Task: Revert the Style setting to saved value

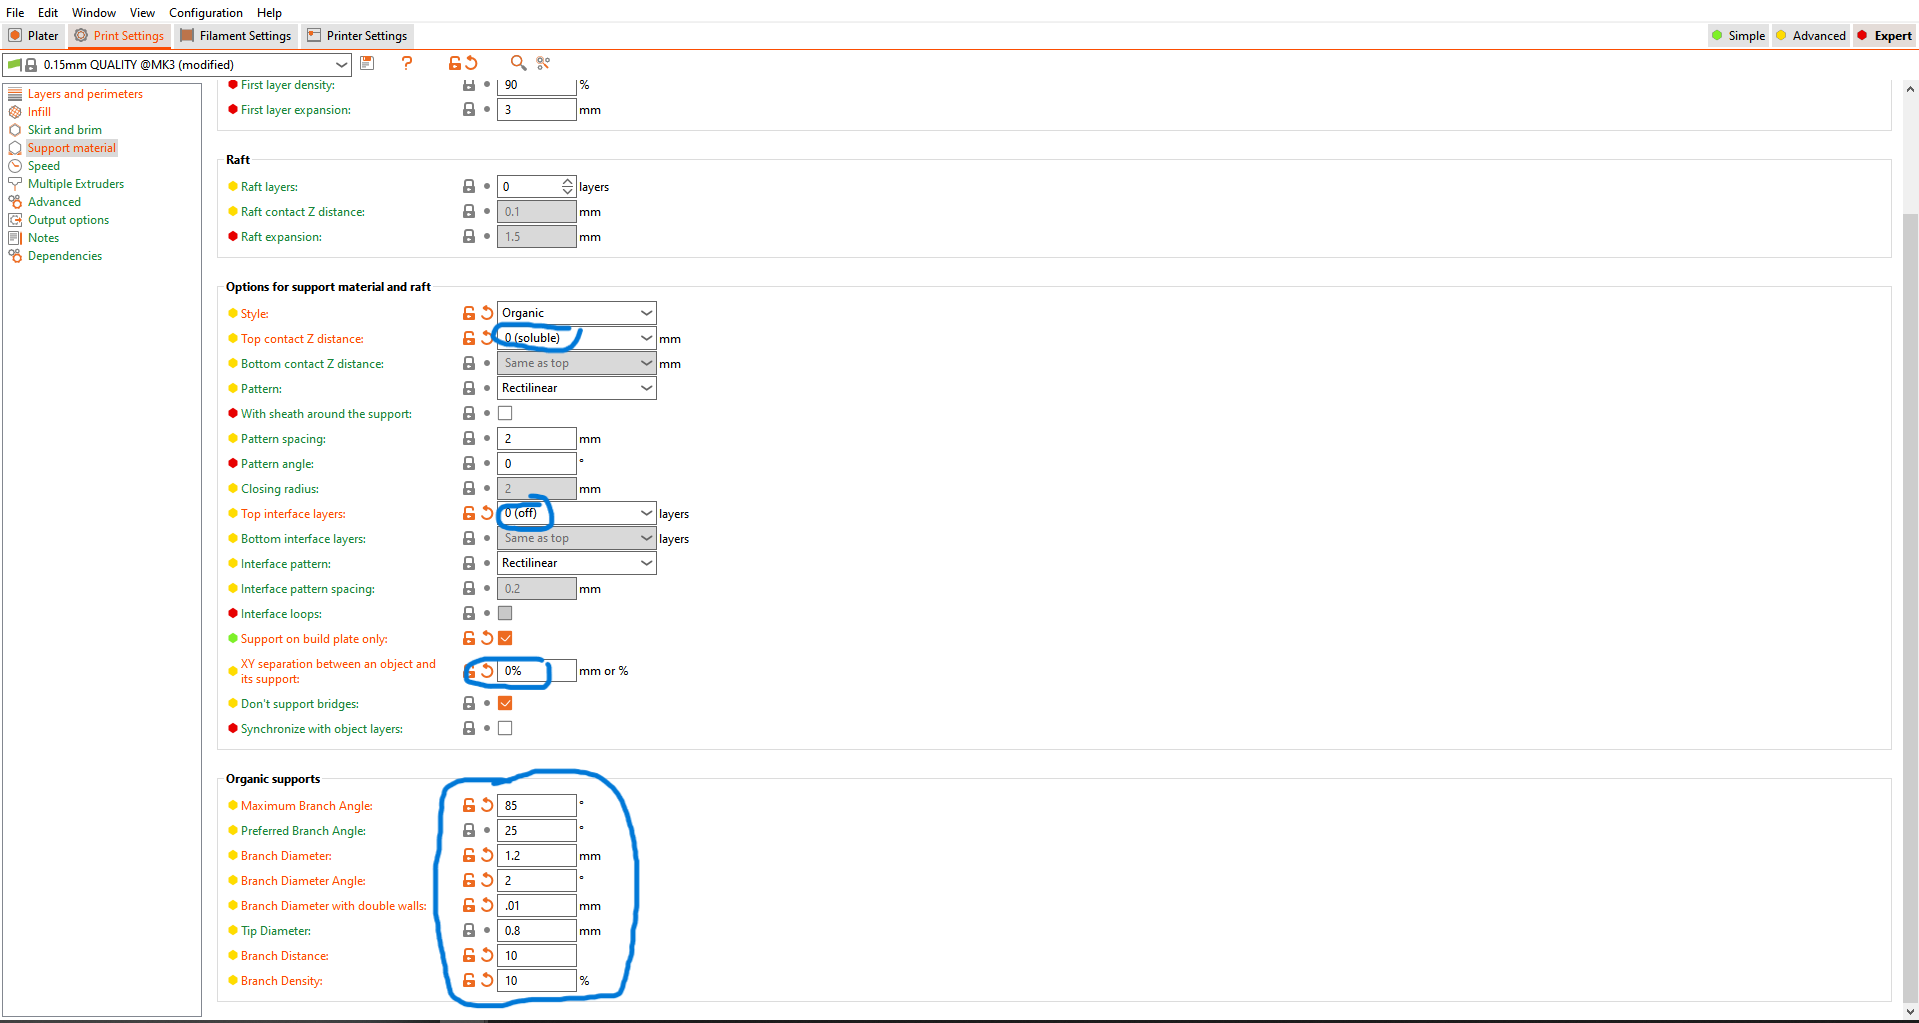Action: (487, 313)
